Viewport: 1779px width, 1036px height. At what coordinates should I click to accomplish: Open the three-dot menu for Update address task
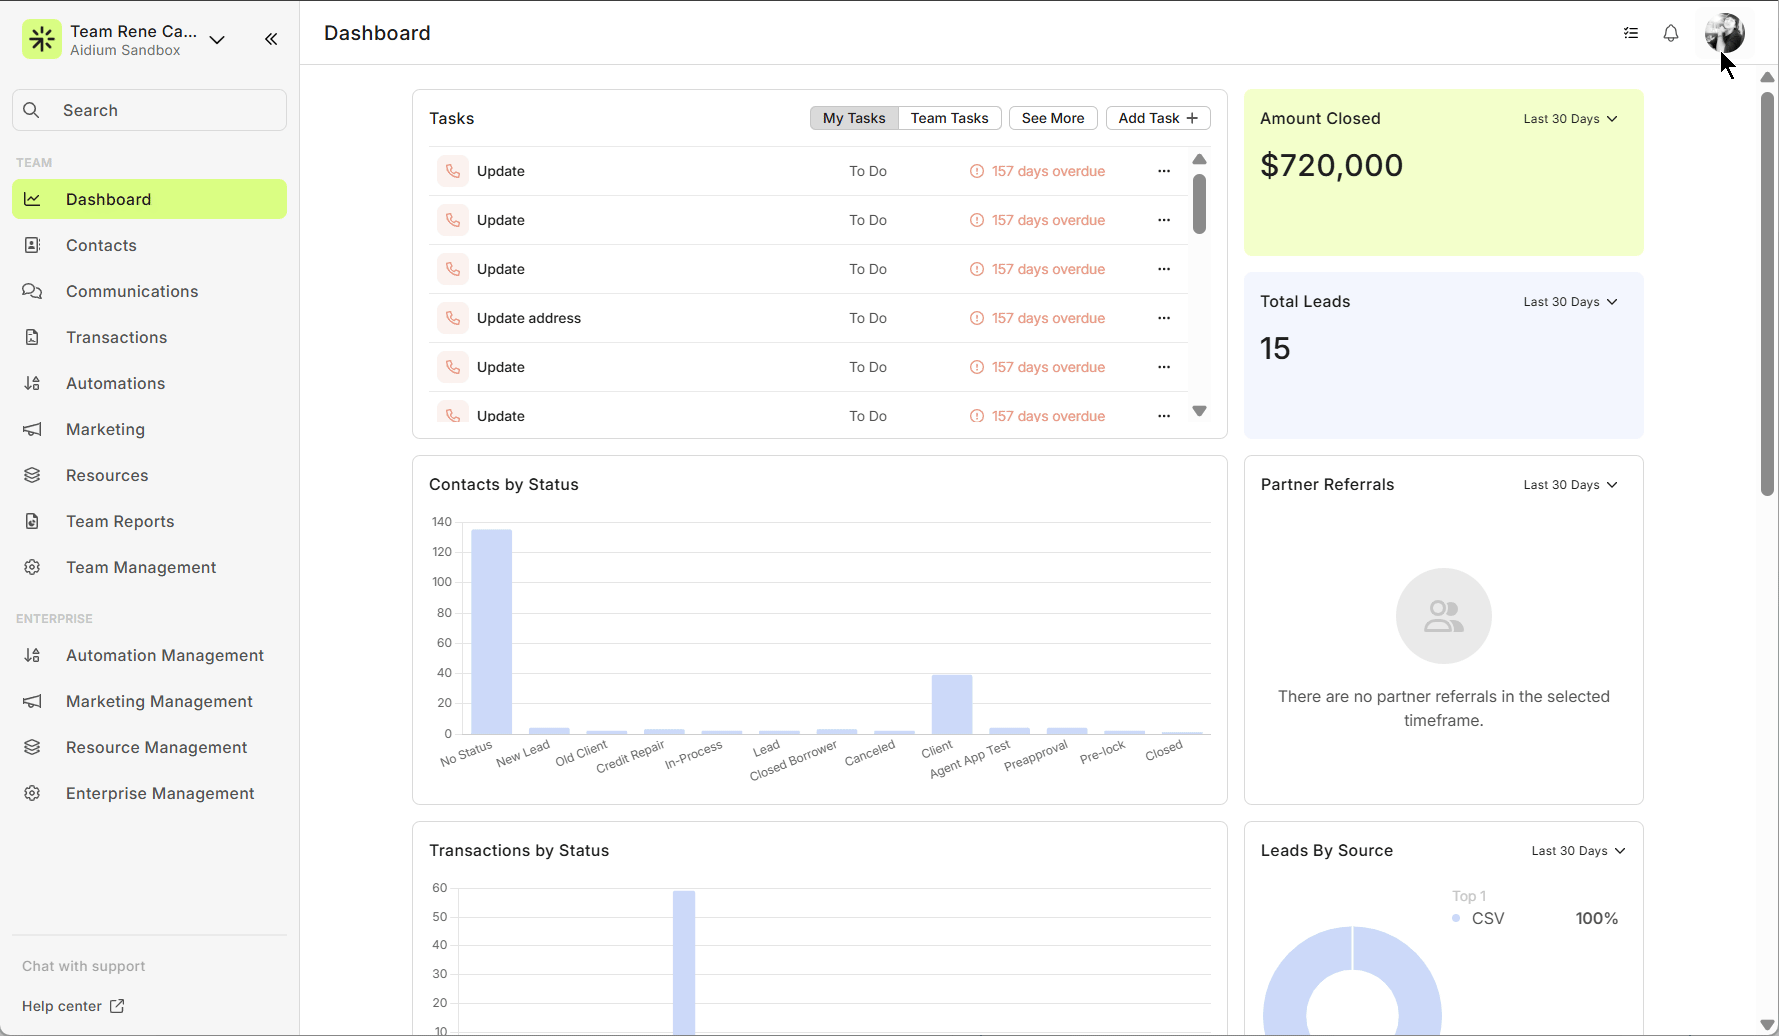tap(1163, 318)
